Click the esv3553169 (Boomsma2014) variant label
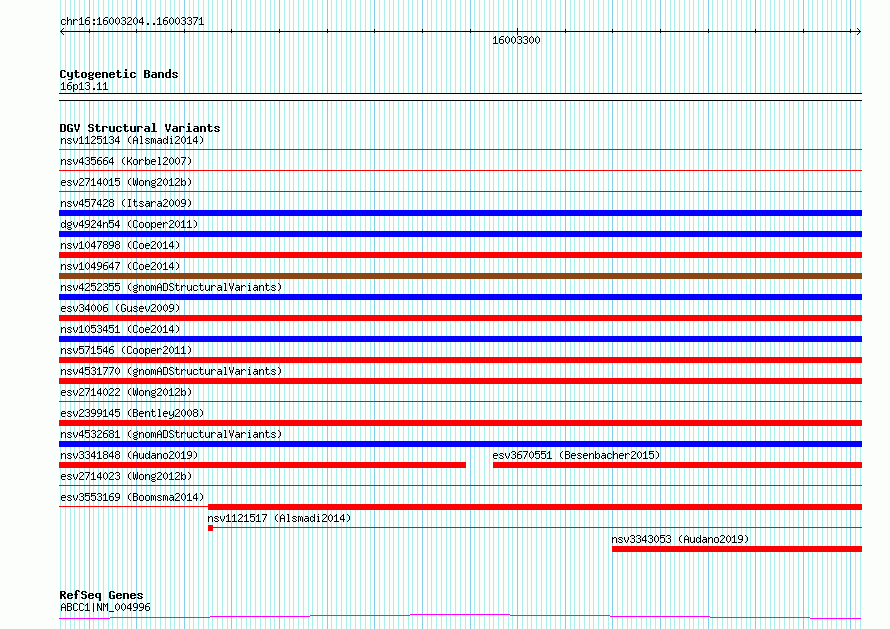 (x=132, y=497)
